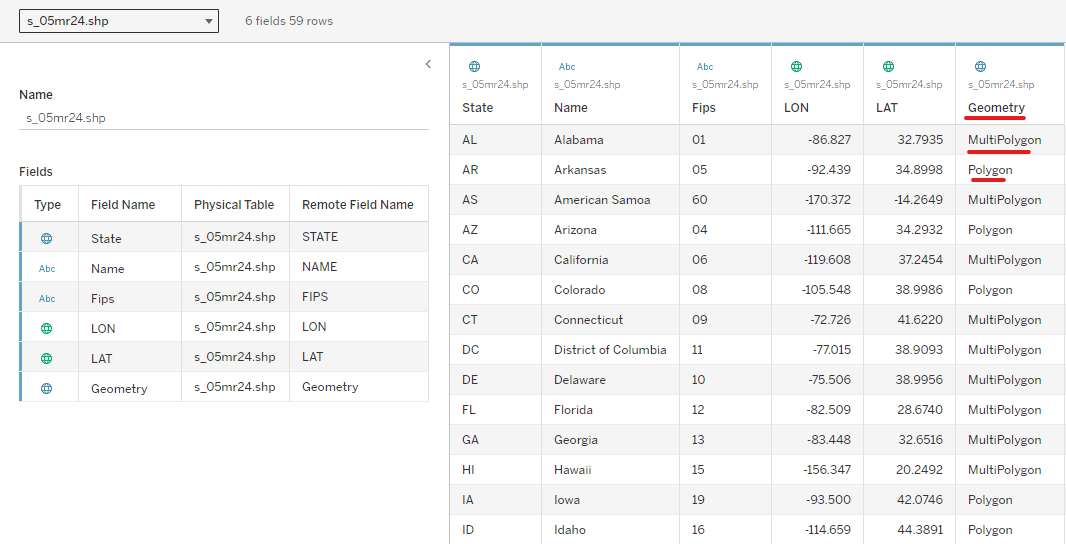This screenshot has width=1066, height=544.
Task: Click globe icon above Geometry column header
Action: pyautogui.click(x=980, y=67)
